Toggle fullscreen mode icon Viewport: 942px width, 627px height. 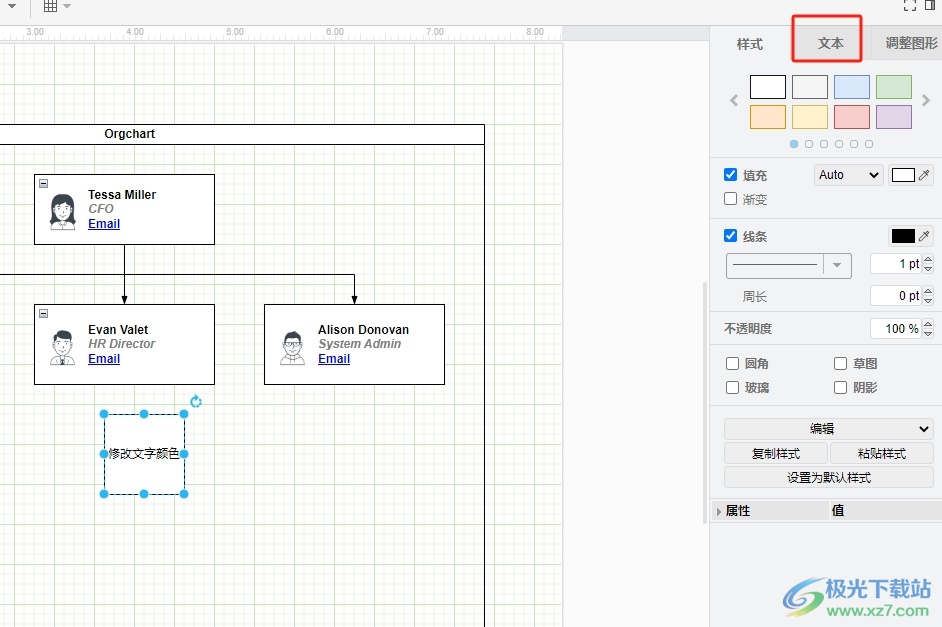(x=910, y=5)
